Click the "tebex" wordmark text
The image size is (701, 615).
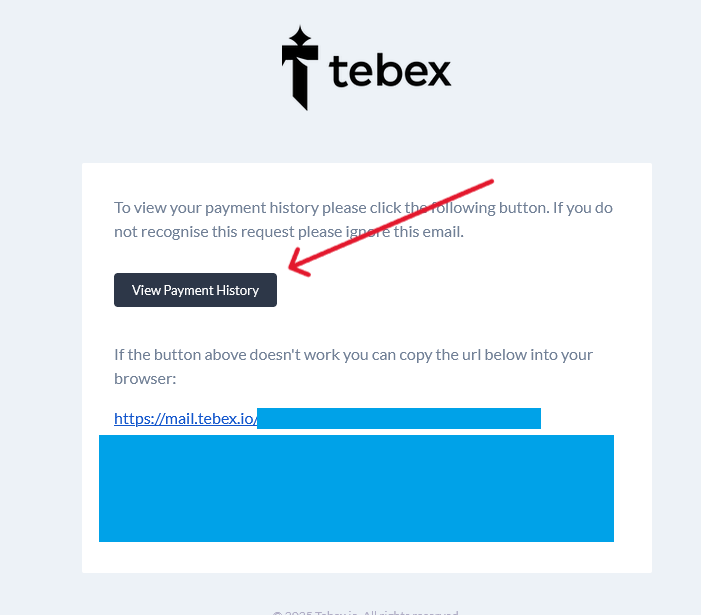[390, 70]
